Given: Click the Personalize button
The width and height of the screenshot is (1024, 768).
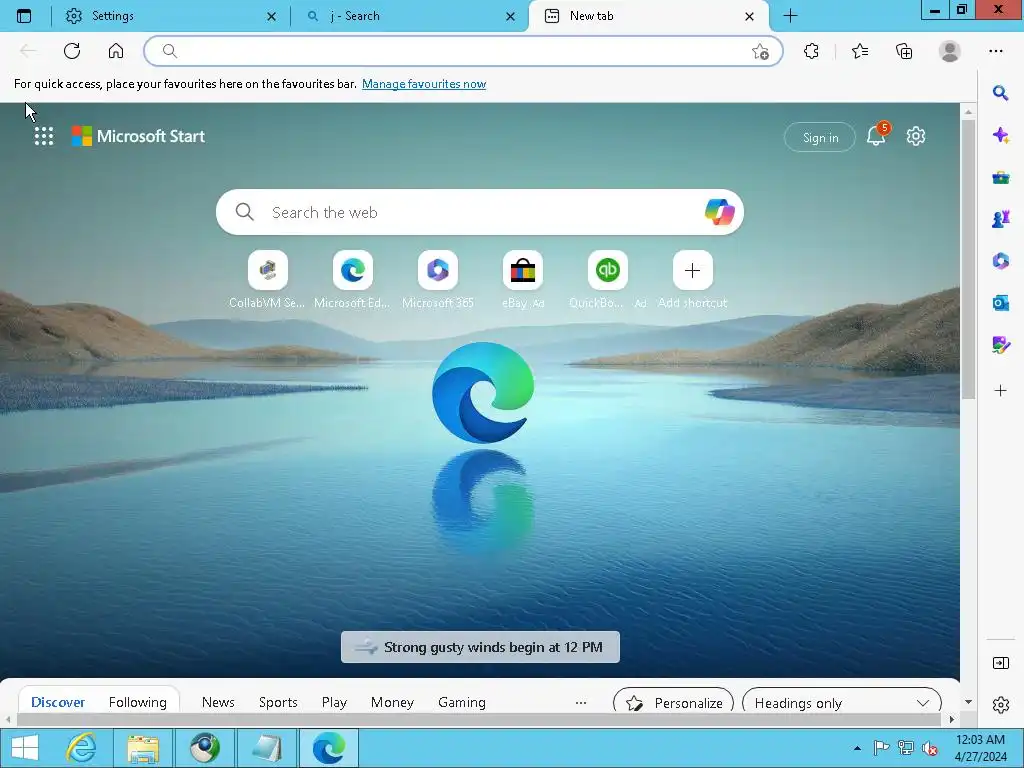Looking at the screenshot, I should (673, 701).
